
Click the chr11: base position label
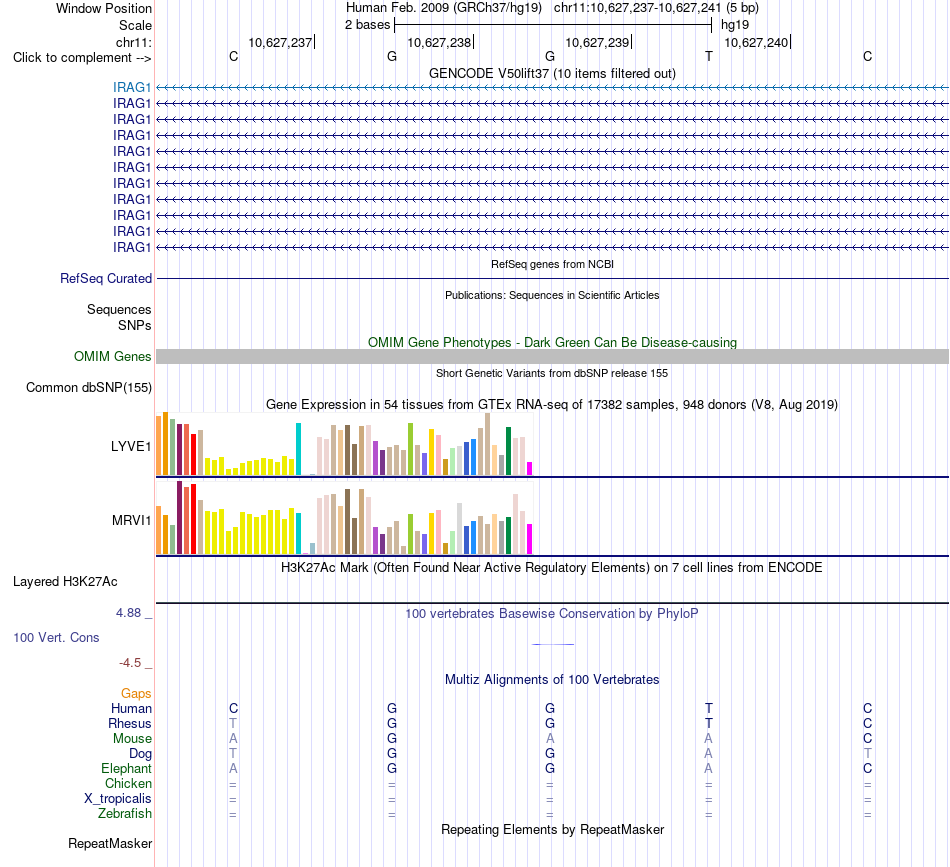pos(134,42)
